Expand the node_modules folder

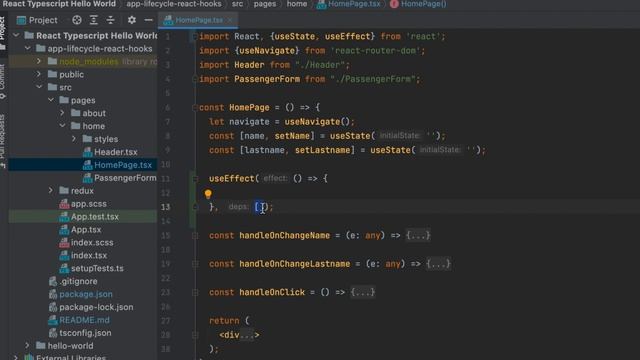pyautogui.click(x=39, y=62)
